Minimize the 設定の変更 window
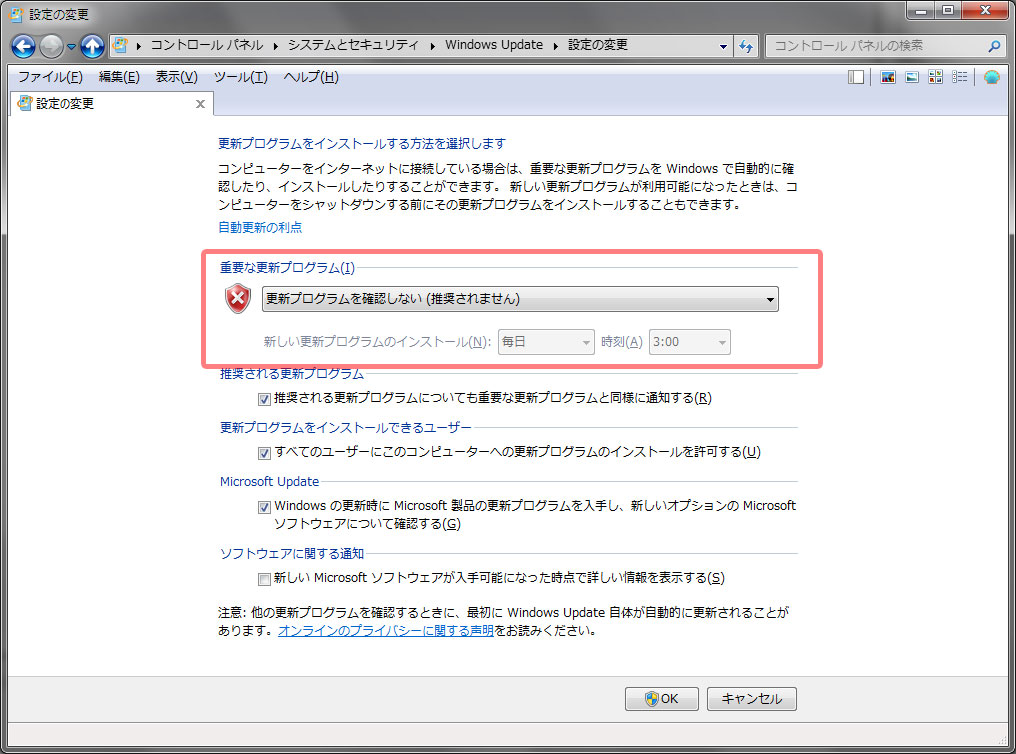 coord(921,10)
